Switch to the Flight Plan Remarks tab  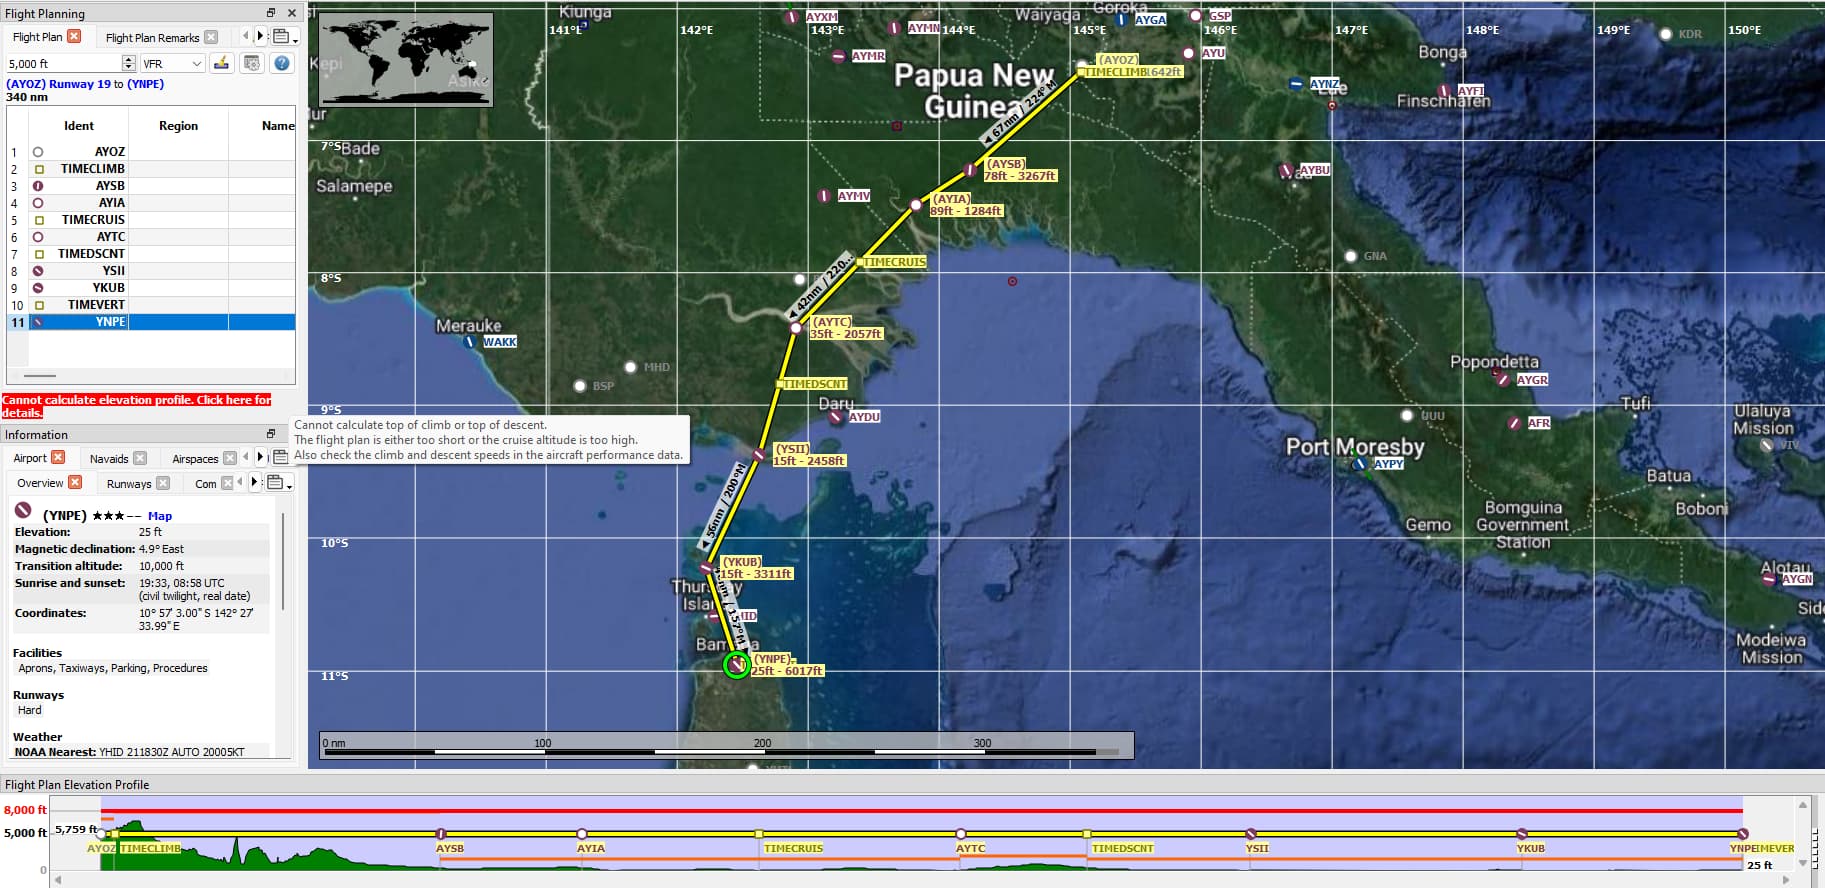152,38
